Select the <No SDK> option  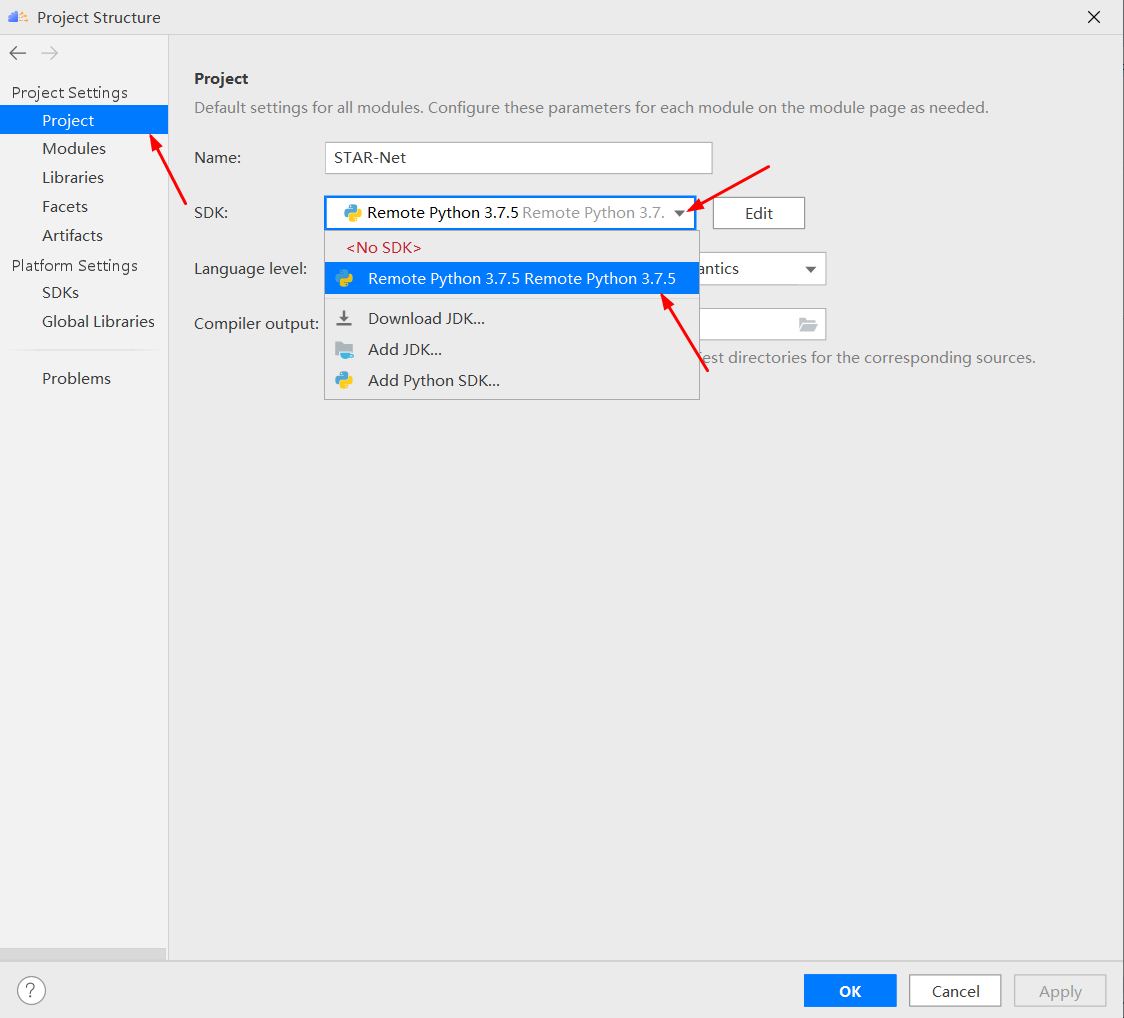384,248
